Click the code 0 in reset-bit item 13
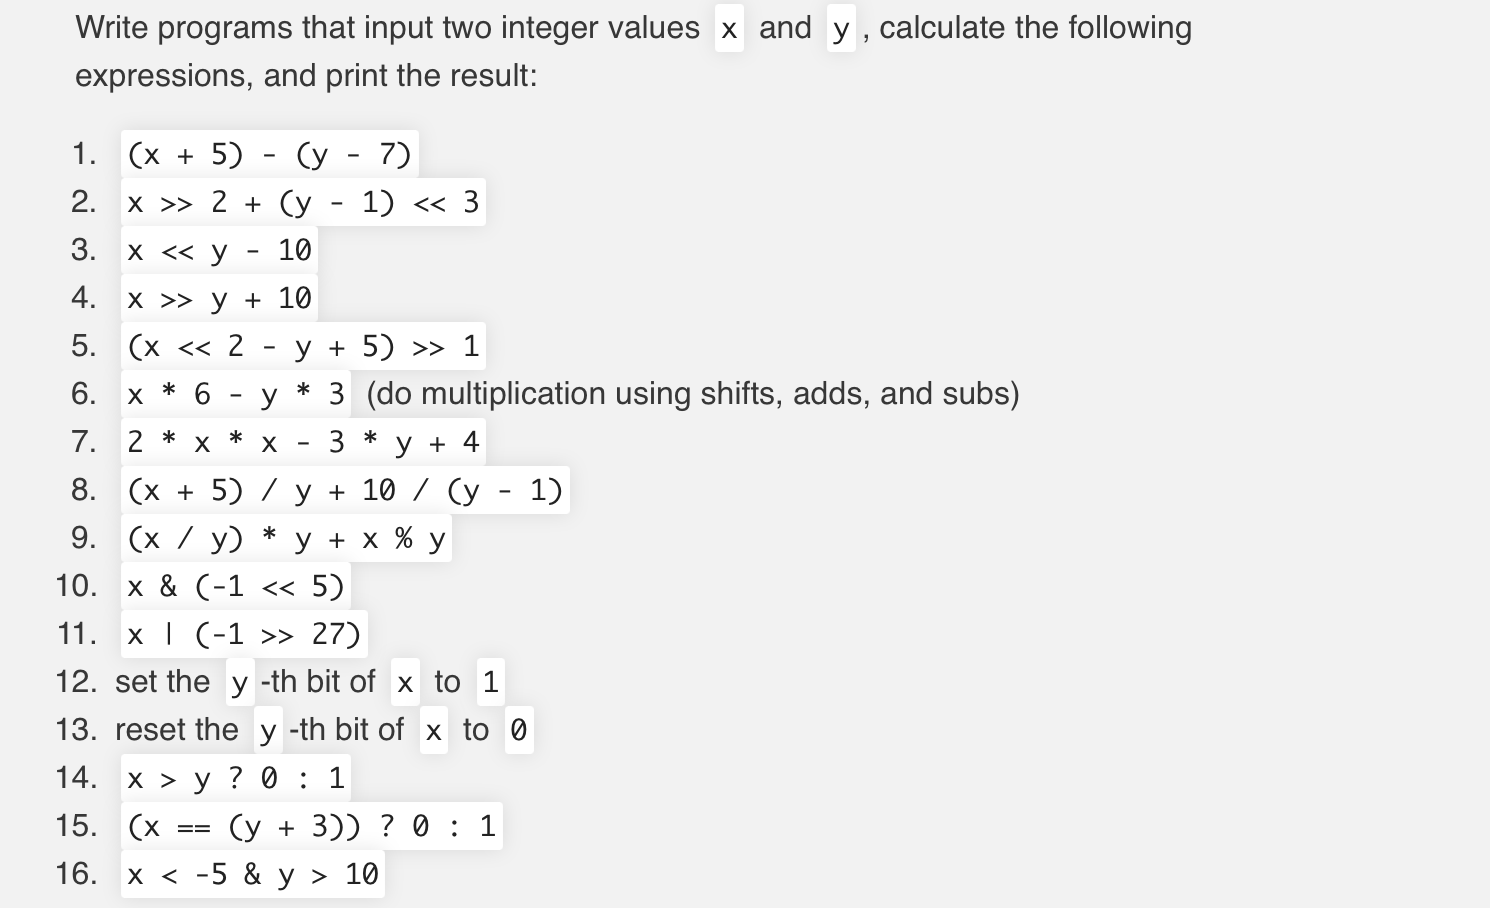Image resolution: width=1490 pixels, height=908 pixels. tap(518, 730)
